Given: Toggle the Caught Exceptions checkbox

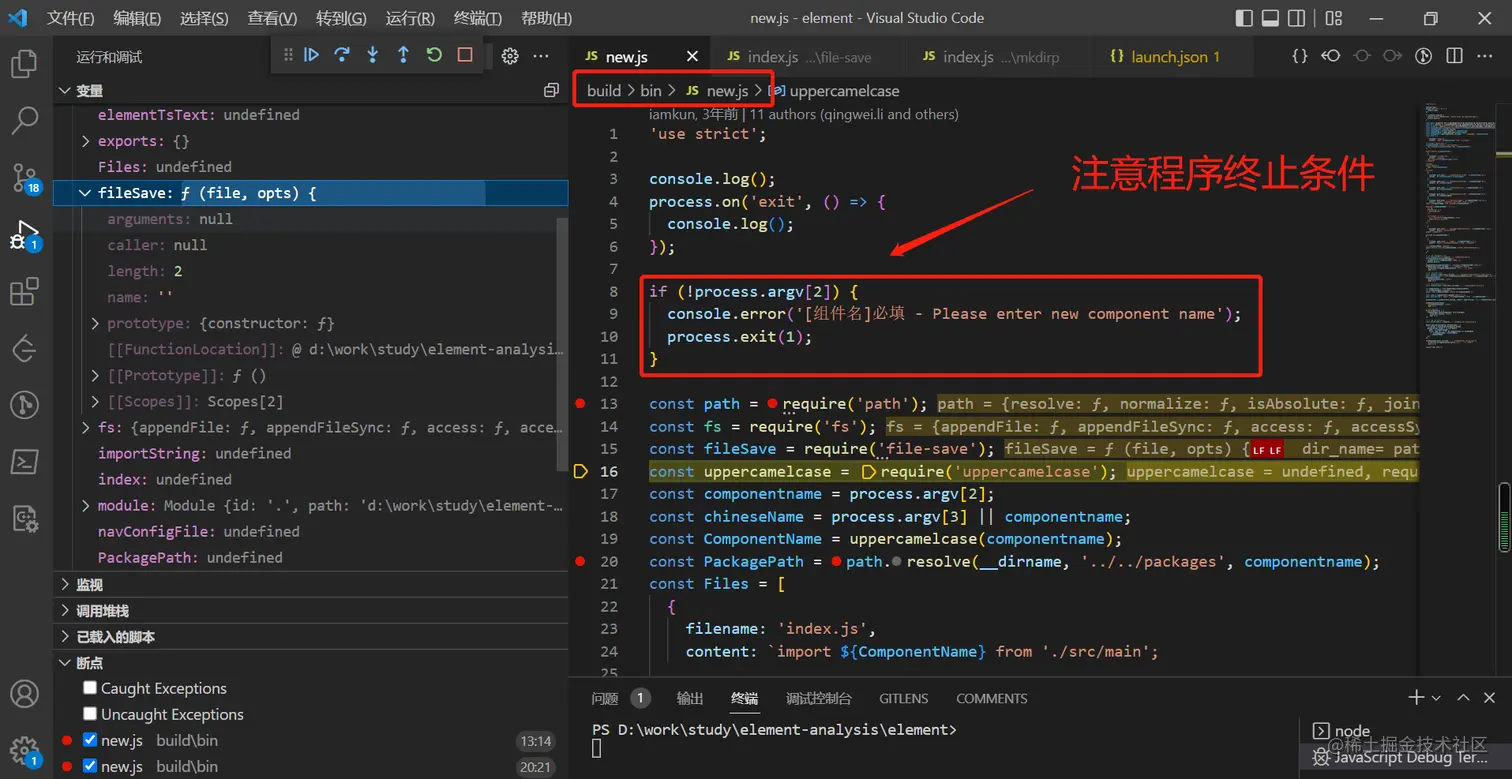Looking at the screenshot, I should pyautogui.click(x=90, y=688).
